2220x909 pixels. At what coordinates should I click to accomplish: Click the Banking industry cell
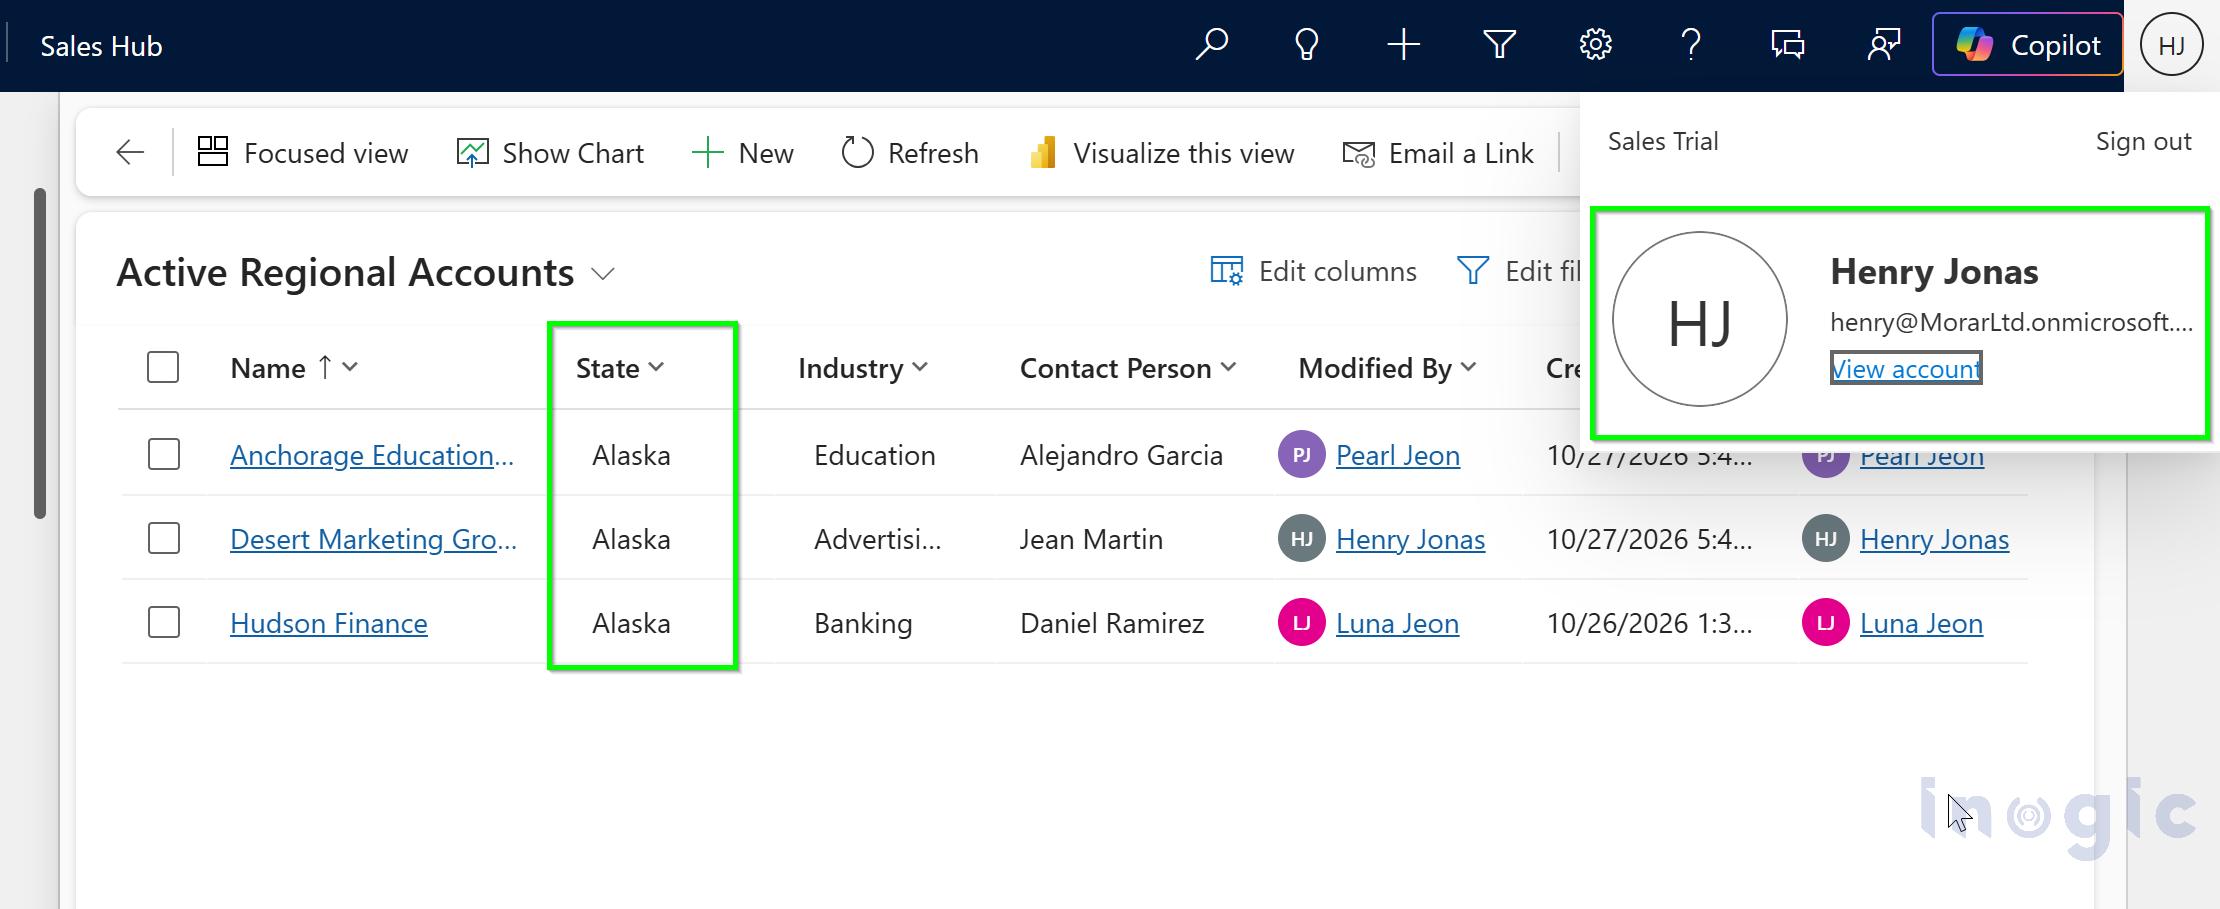click(863, 623)
